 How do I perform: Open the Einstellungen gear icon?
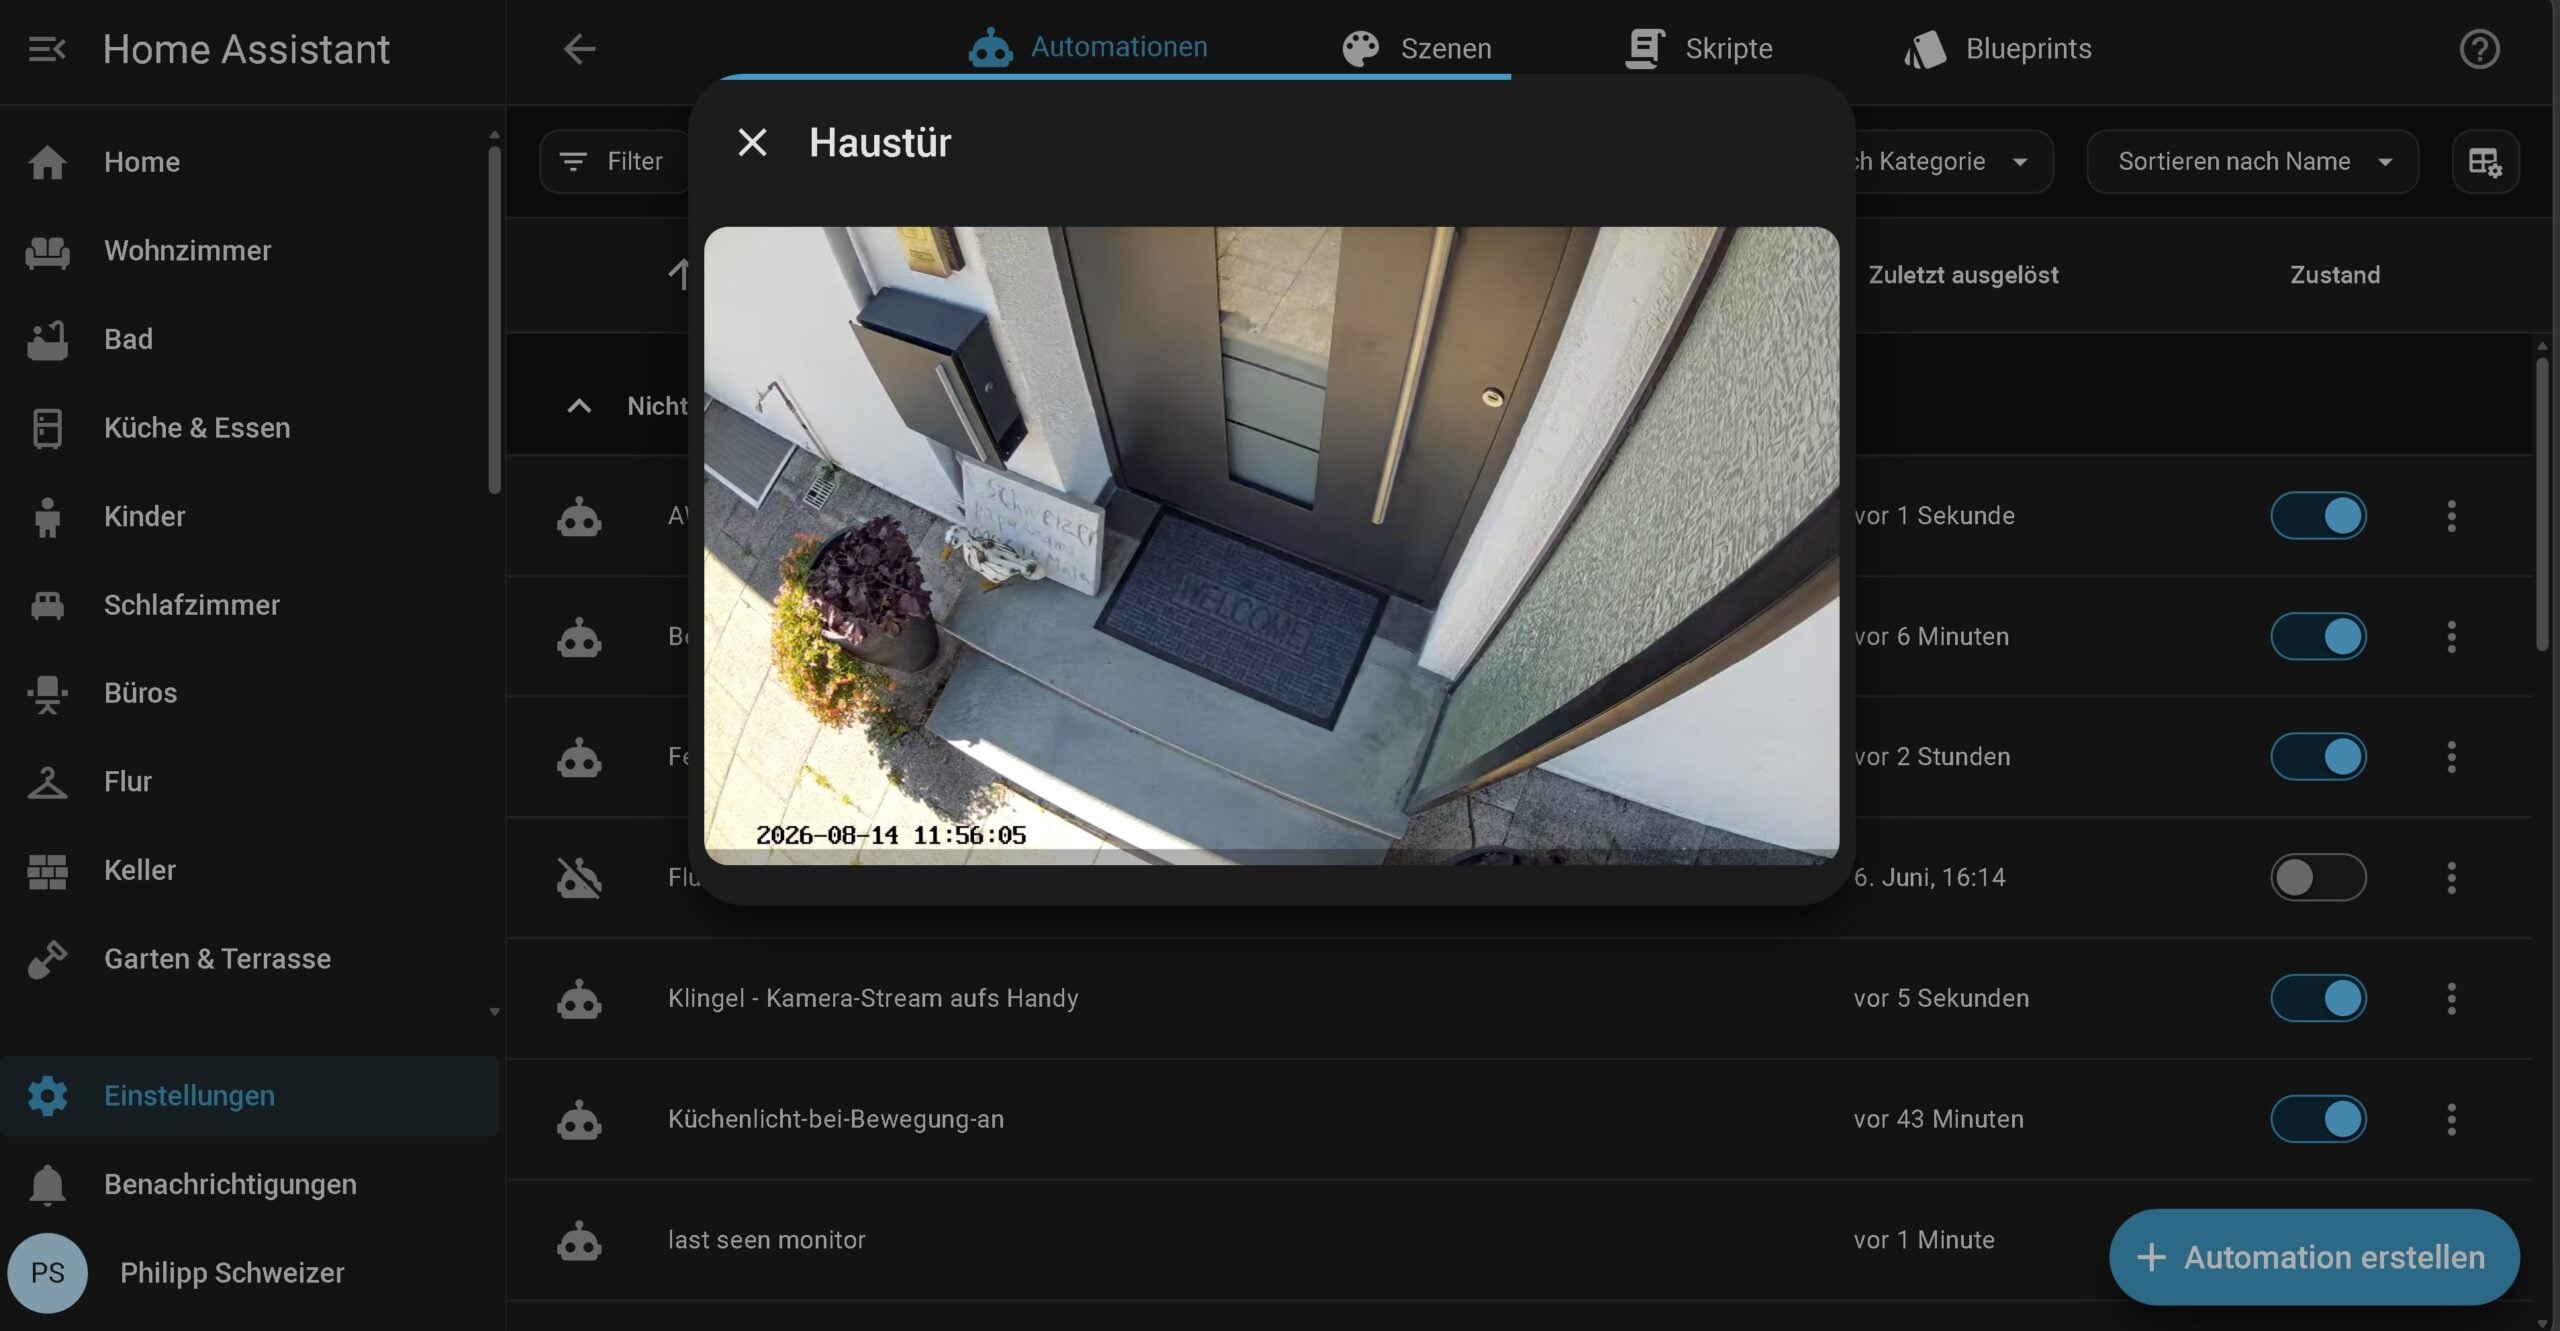(47, 1096)
